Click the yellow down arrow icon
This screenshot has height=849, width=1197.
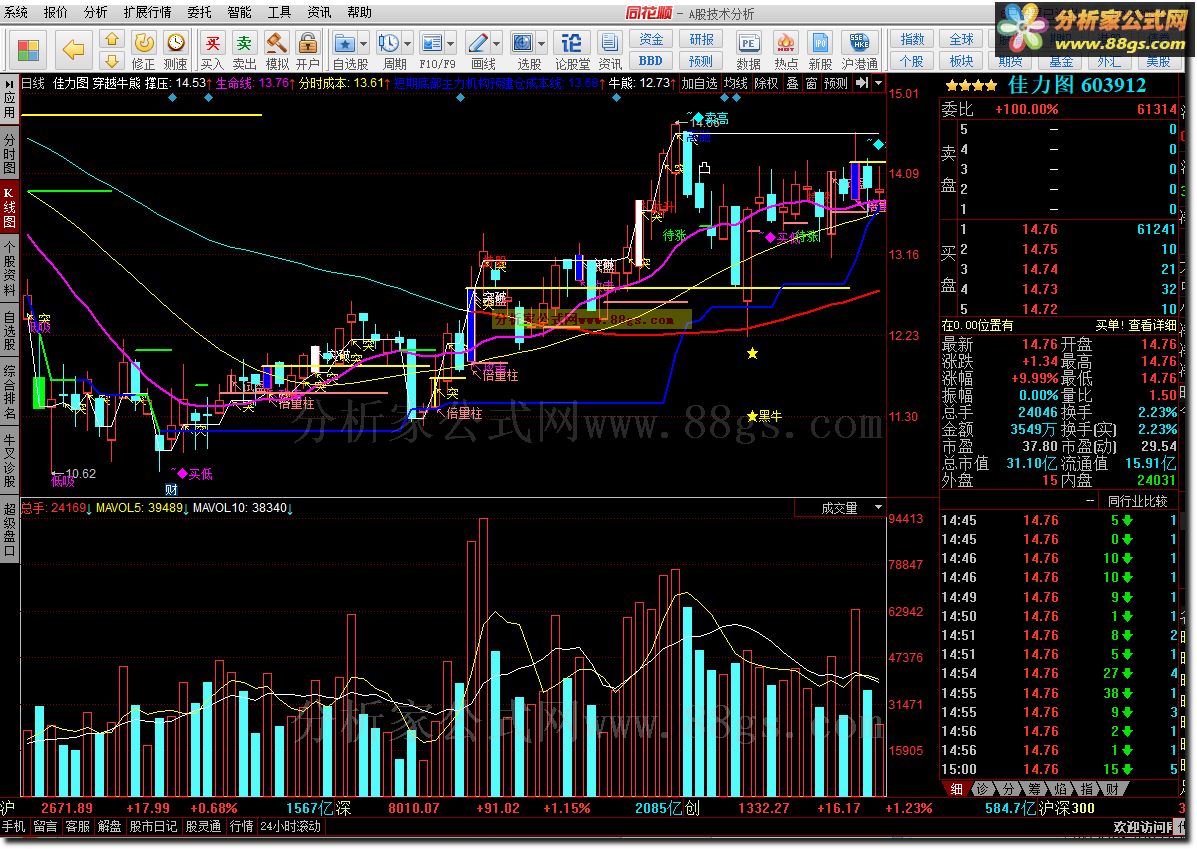coord(112,60)
